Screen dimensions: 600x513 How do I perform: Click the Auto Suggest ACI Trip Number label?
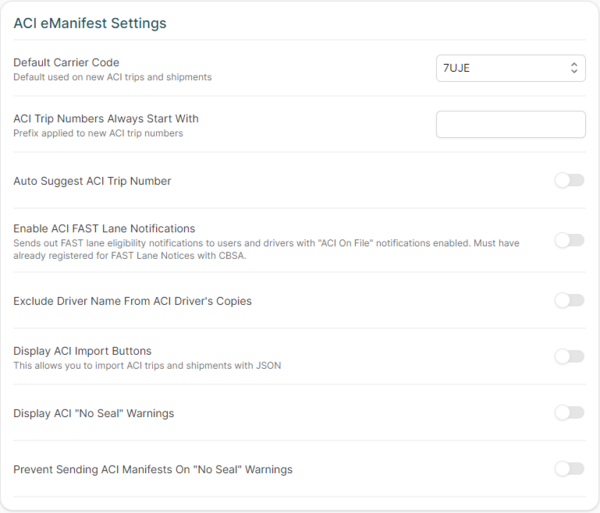click(92, 181)
